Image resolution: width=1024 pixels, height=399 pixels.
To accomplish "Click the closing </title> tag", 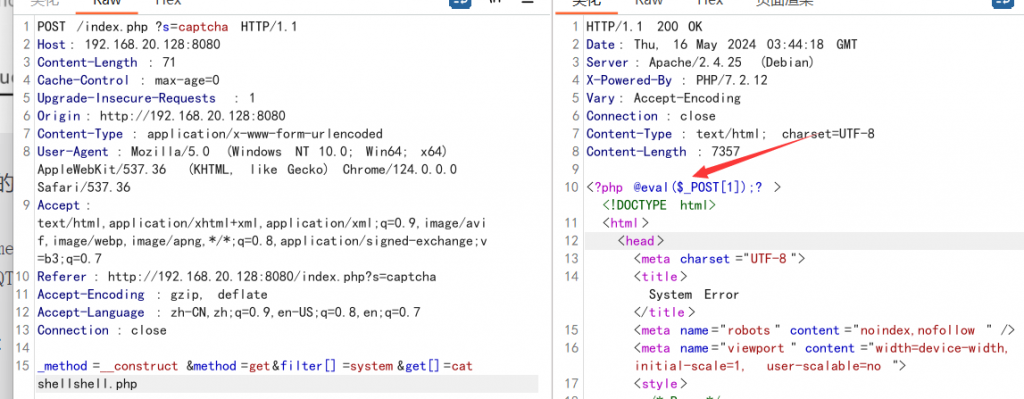I will tap(664, 312).
